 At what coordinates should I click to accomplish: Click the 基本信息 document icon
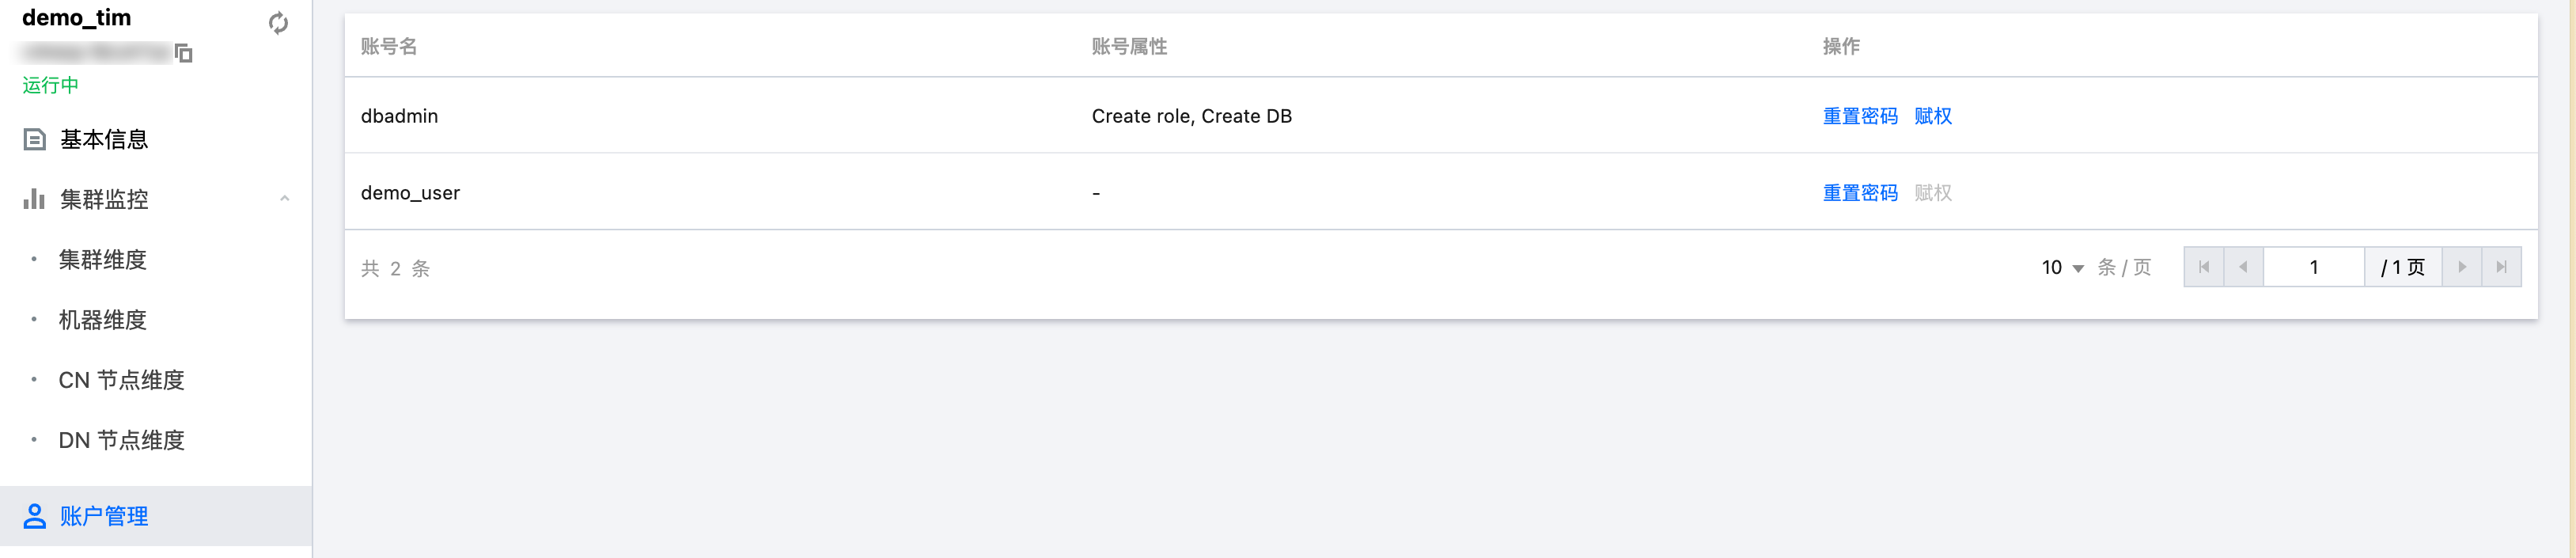pos(35,139)
